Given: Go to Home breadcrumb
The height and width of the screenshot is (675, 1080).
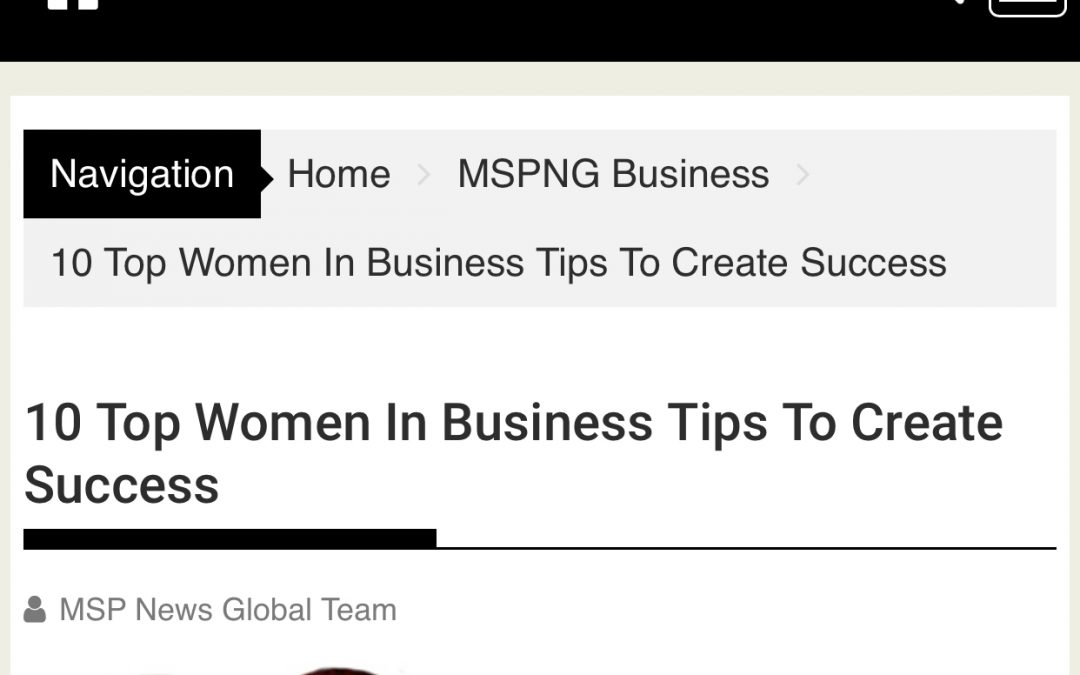Looking at the screenshot, I should tap(339, 174).
